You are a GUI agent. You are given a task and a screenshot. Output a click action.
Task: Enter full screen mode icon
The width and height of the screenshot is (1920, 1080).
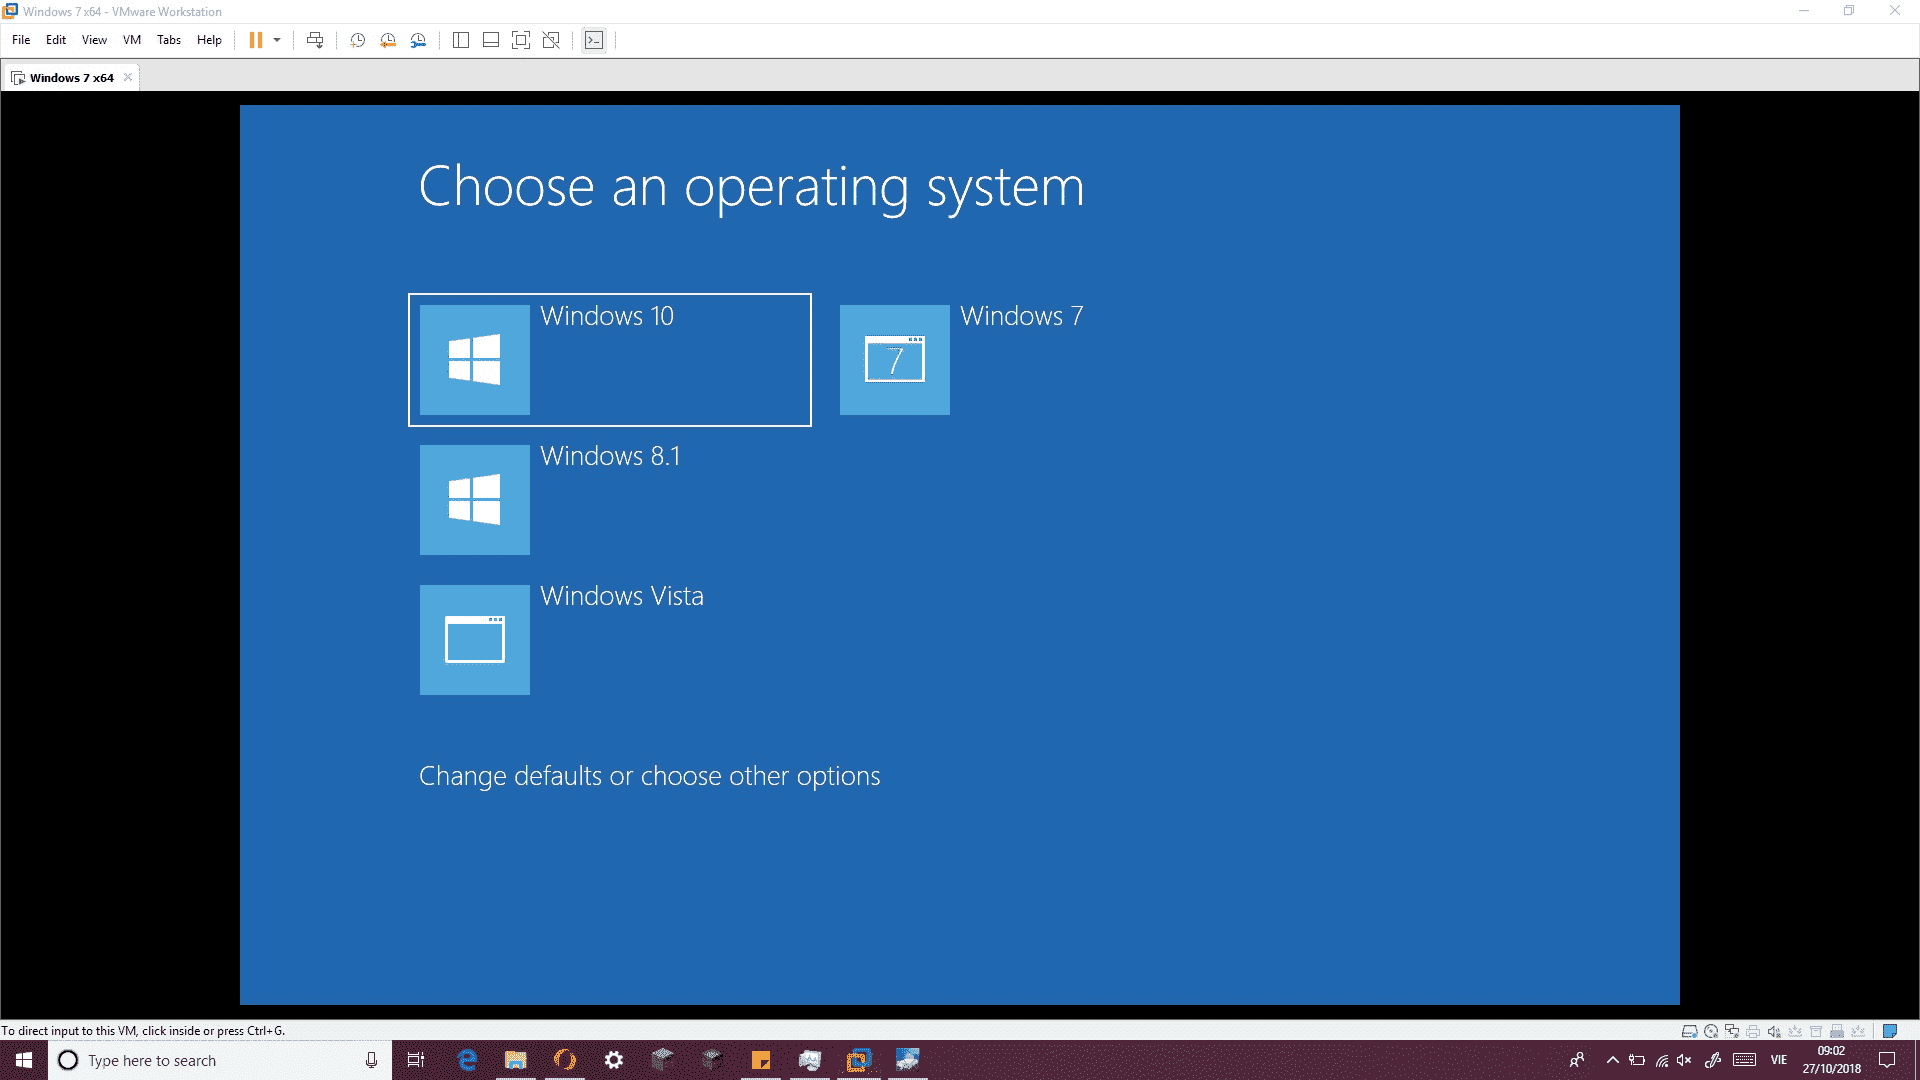click(x=521, y=40)
